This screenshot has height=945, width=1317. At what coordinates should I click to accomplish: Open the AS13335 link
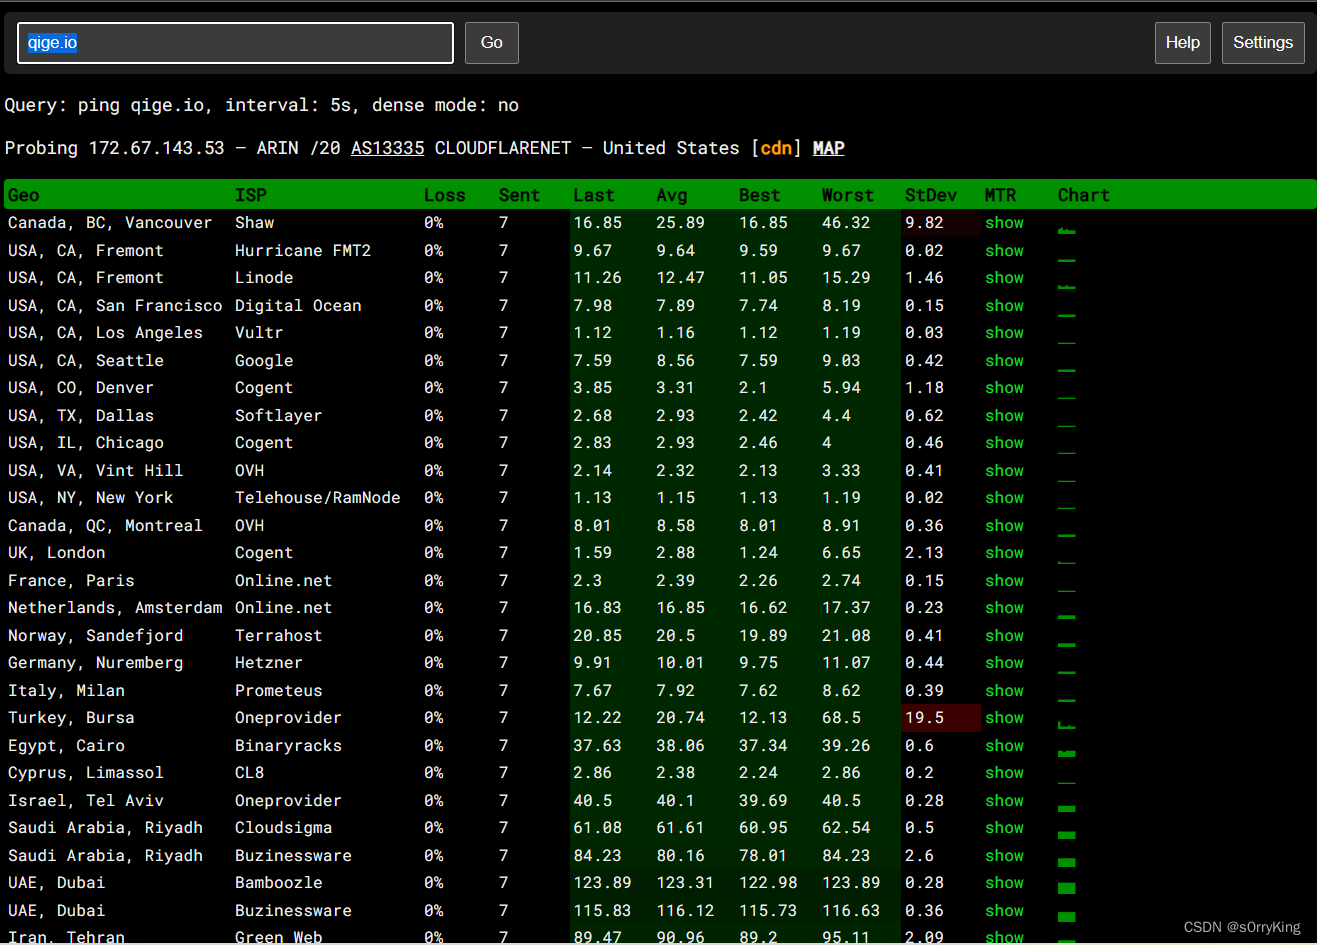[x=387, y=148]
